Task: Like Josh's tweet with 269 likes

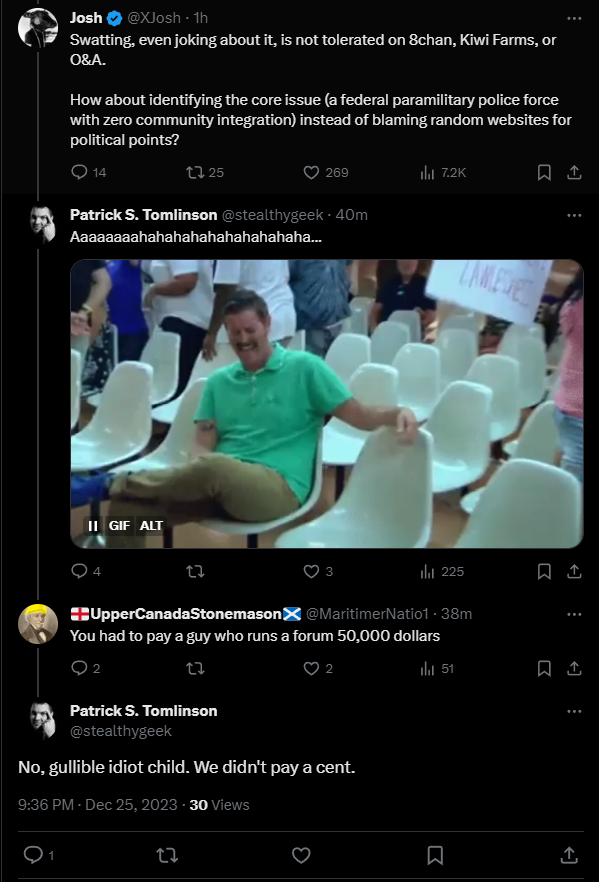Action: pos(311,172)
